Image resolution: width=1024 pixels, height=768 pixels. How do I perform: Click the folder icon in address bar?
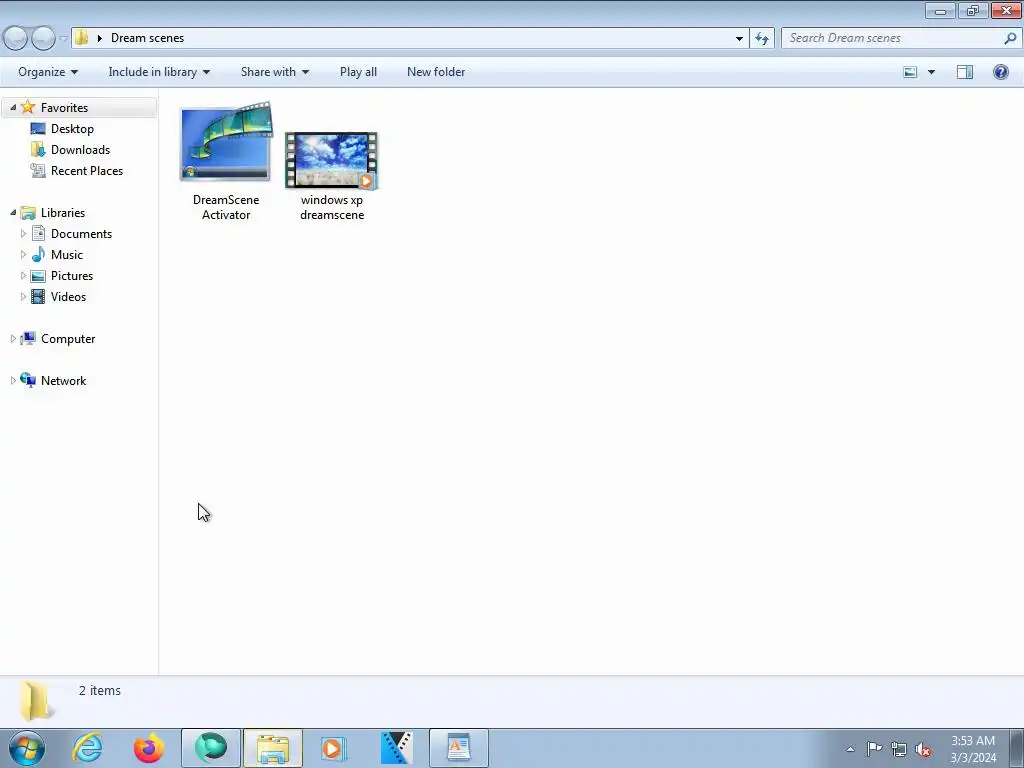(x=82, y=38)
